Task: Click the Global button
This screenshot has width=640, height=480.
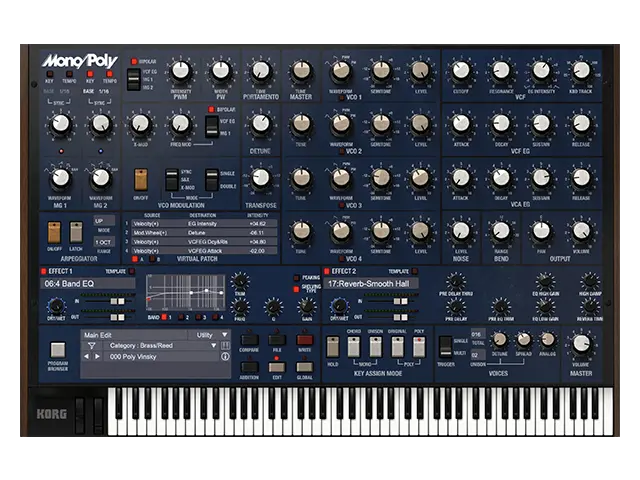Action: (x=304, y=367)
